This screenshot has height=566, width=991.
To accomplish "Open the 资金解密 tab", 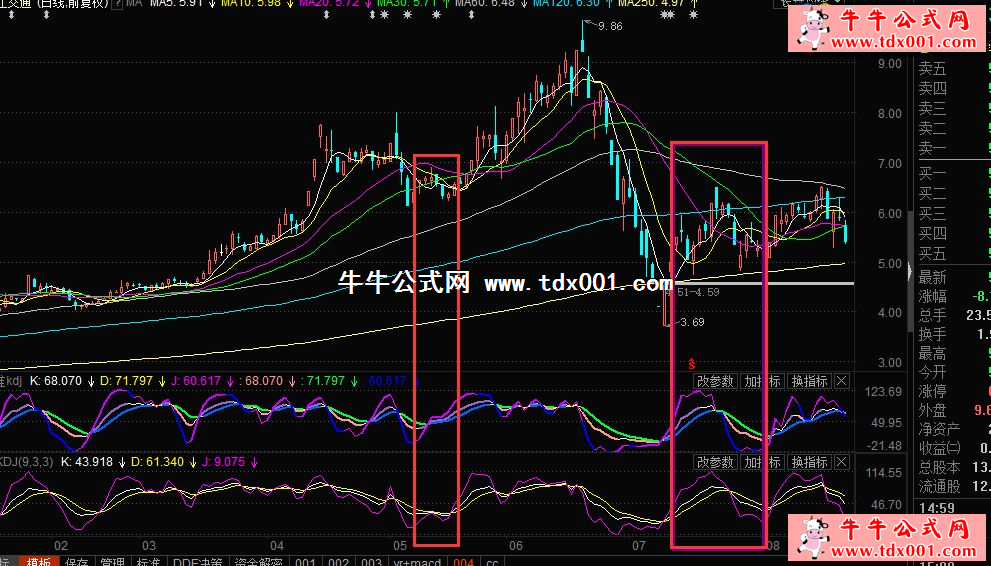I will pyautogui.click(x=259, y=561).
